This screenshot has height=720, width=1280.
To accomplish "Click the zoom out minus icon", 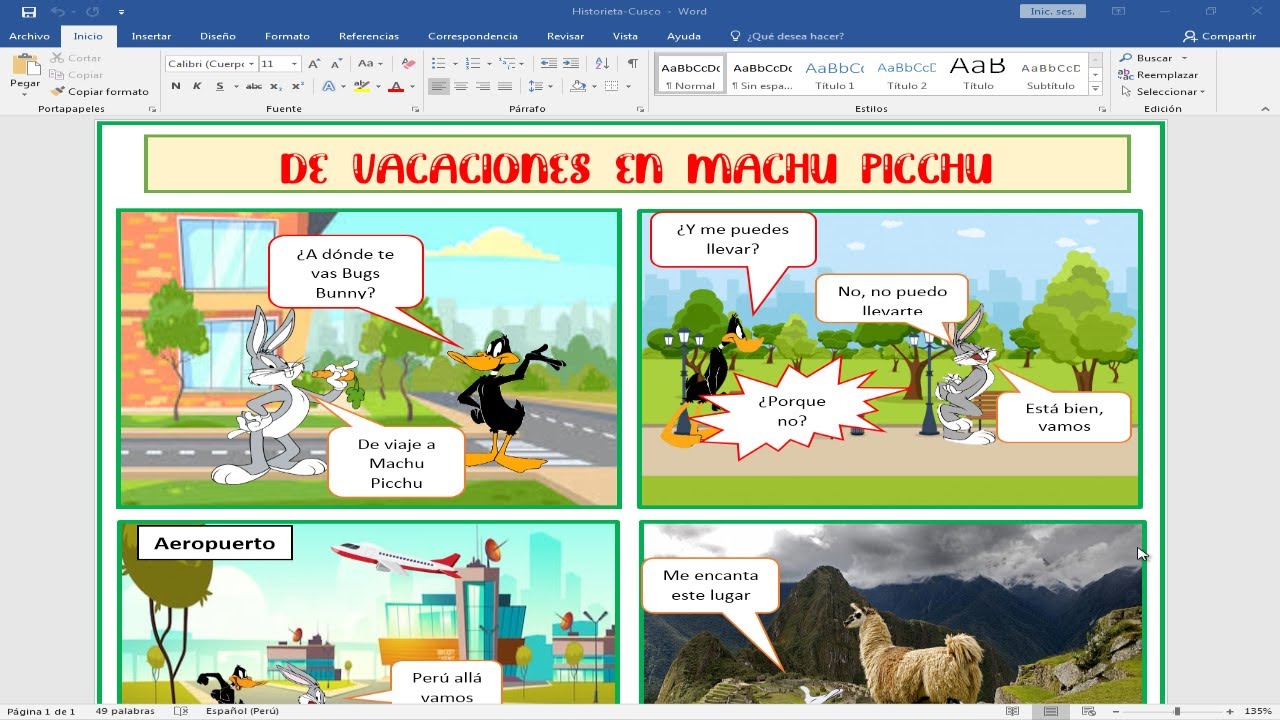I will [1115, 711].
